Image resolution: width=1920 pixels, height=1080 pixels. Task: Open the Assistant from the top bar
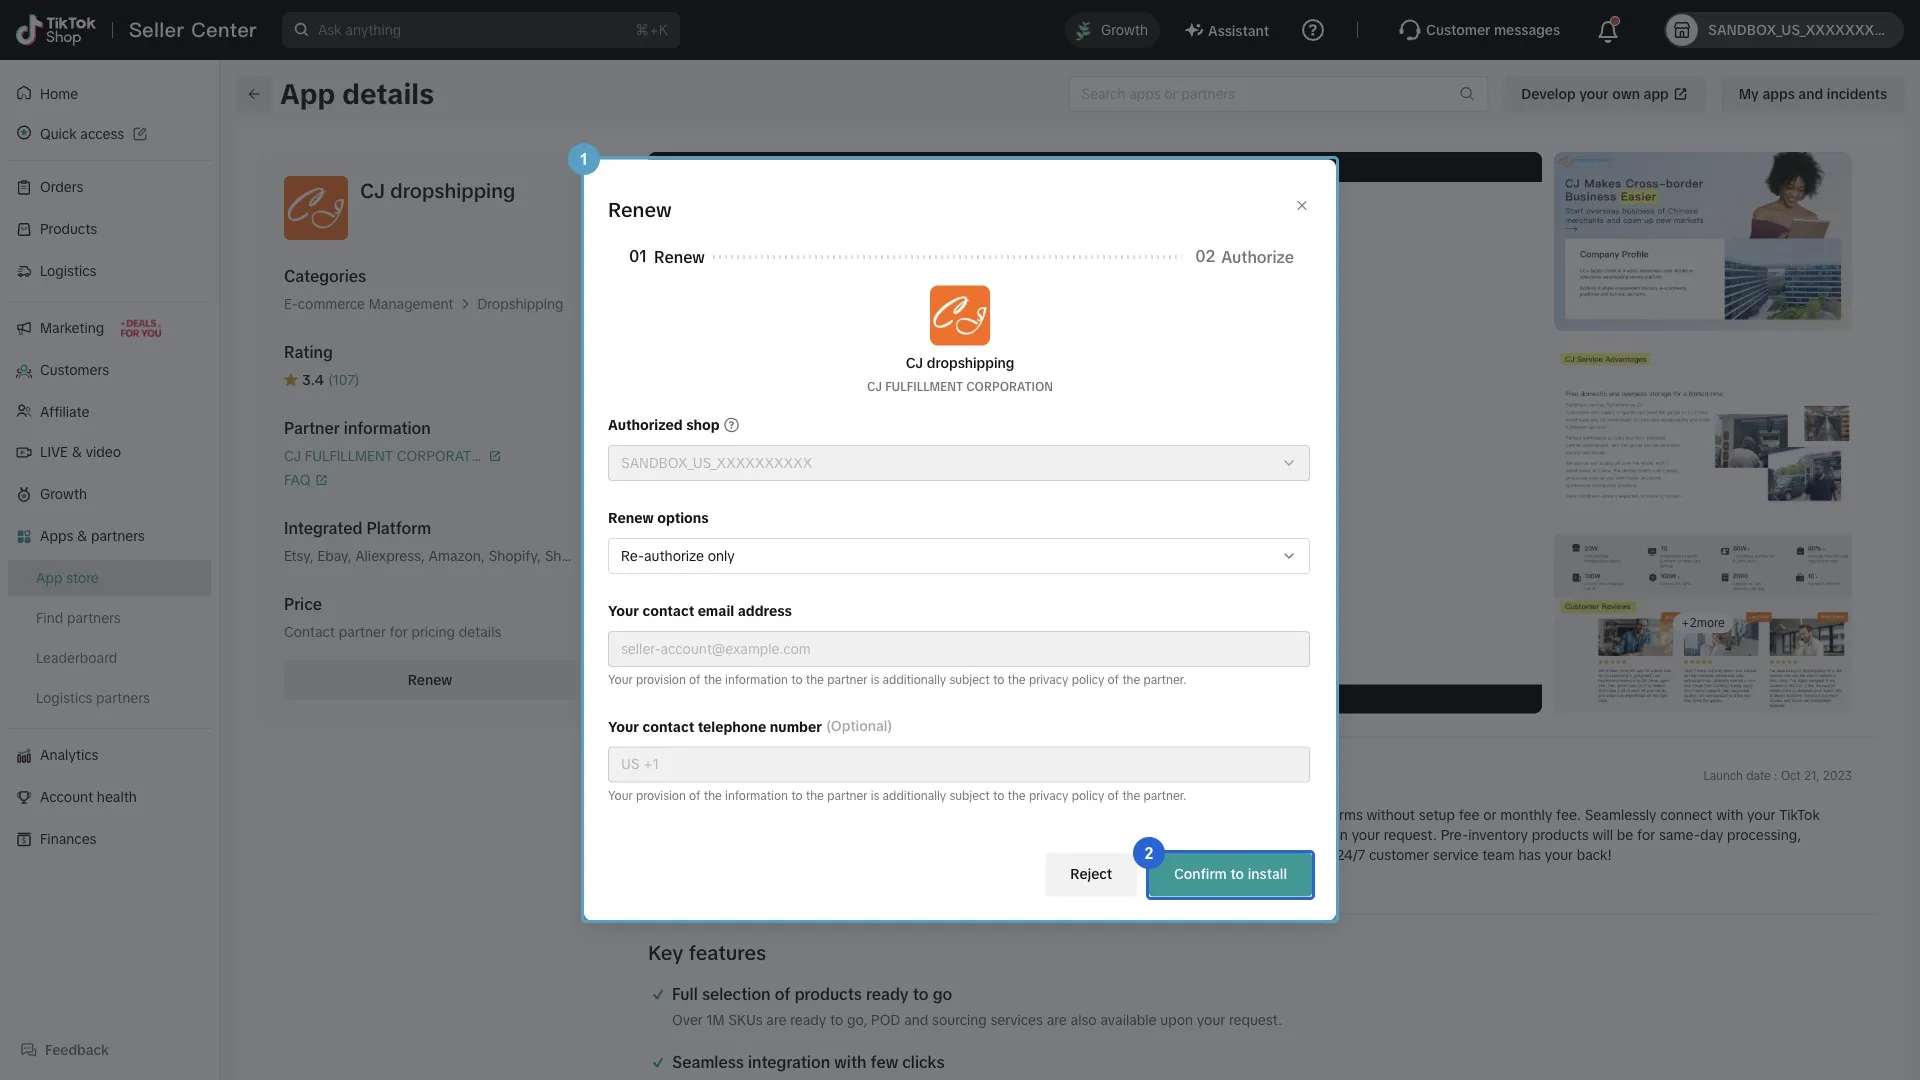pos(1227,30)
